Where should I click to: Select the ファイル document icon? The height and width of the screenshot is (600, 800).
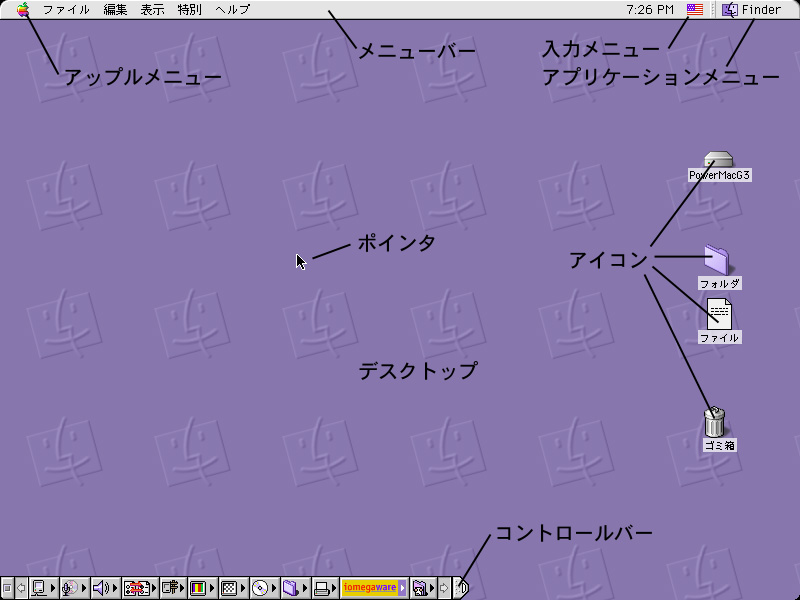719,314
